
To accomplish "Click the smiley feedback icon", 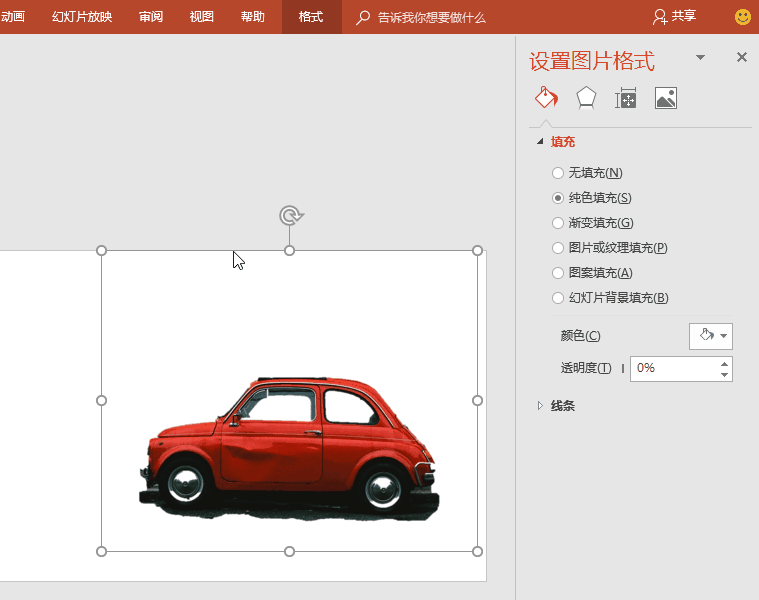I will 743,17.
